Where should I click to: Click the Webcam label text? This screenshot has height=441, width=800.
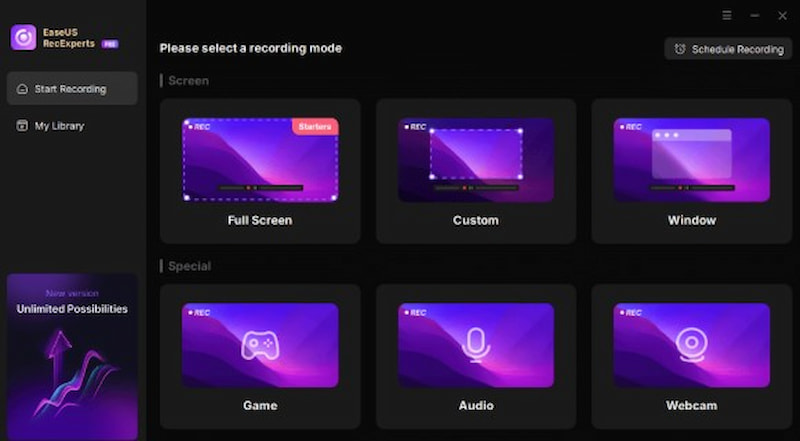(691, 405)
